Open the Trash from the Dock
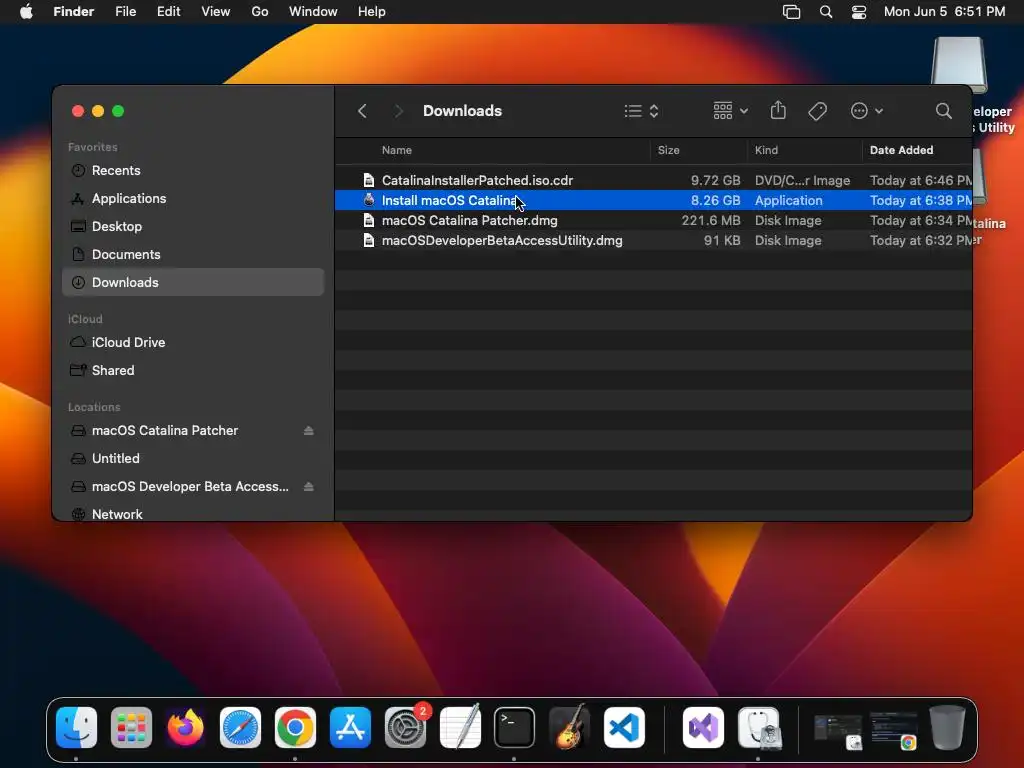Viewport: 1024px width, 768px height. (x=948, y=727)
